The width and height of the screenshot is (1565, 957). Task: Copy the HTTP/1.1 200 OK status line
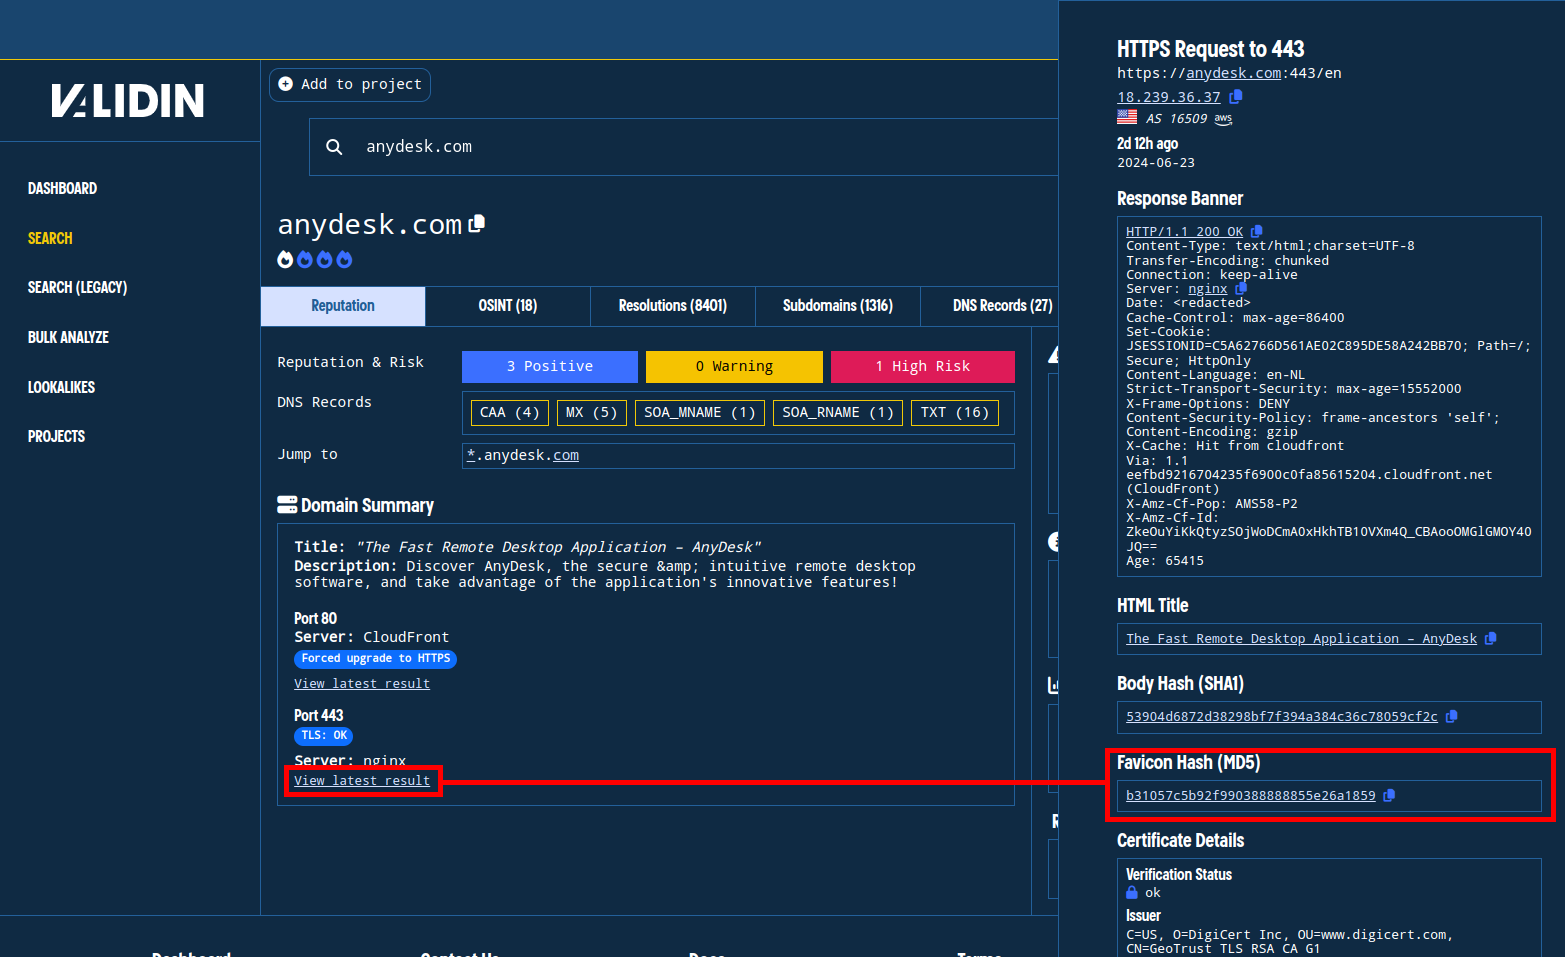click(1257, 232)
